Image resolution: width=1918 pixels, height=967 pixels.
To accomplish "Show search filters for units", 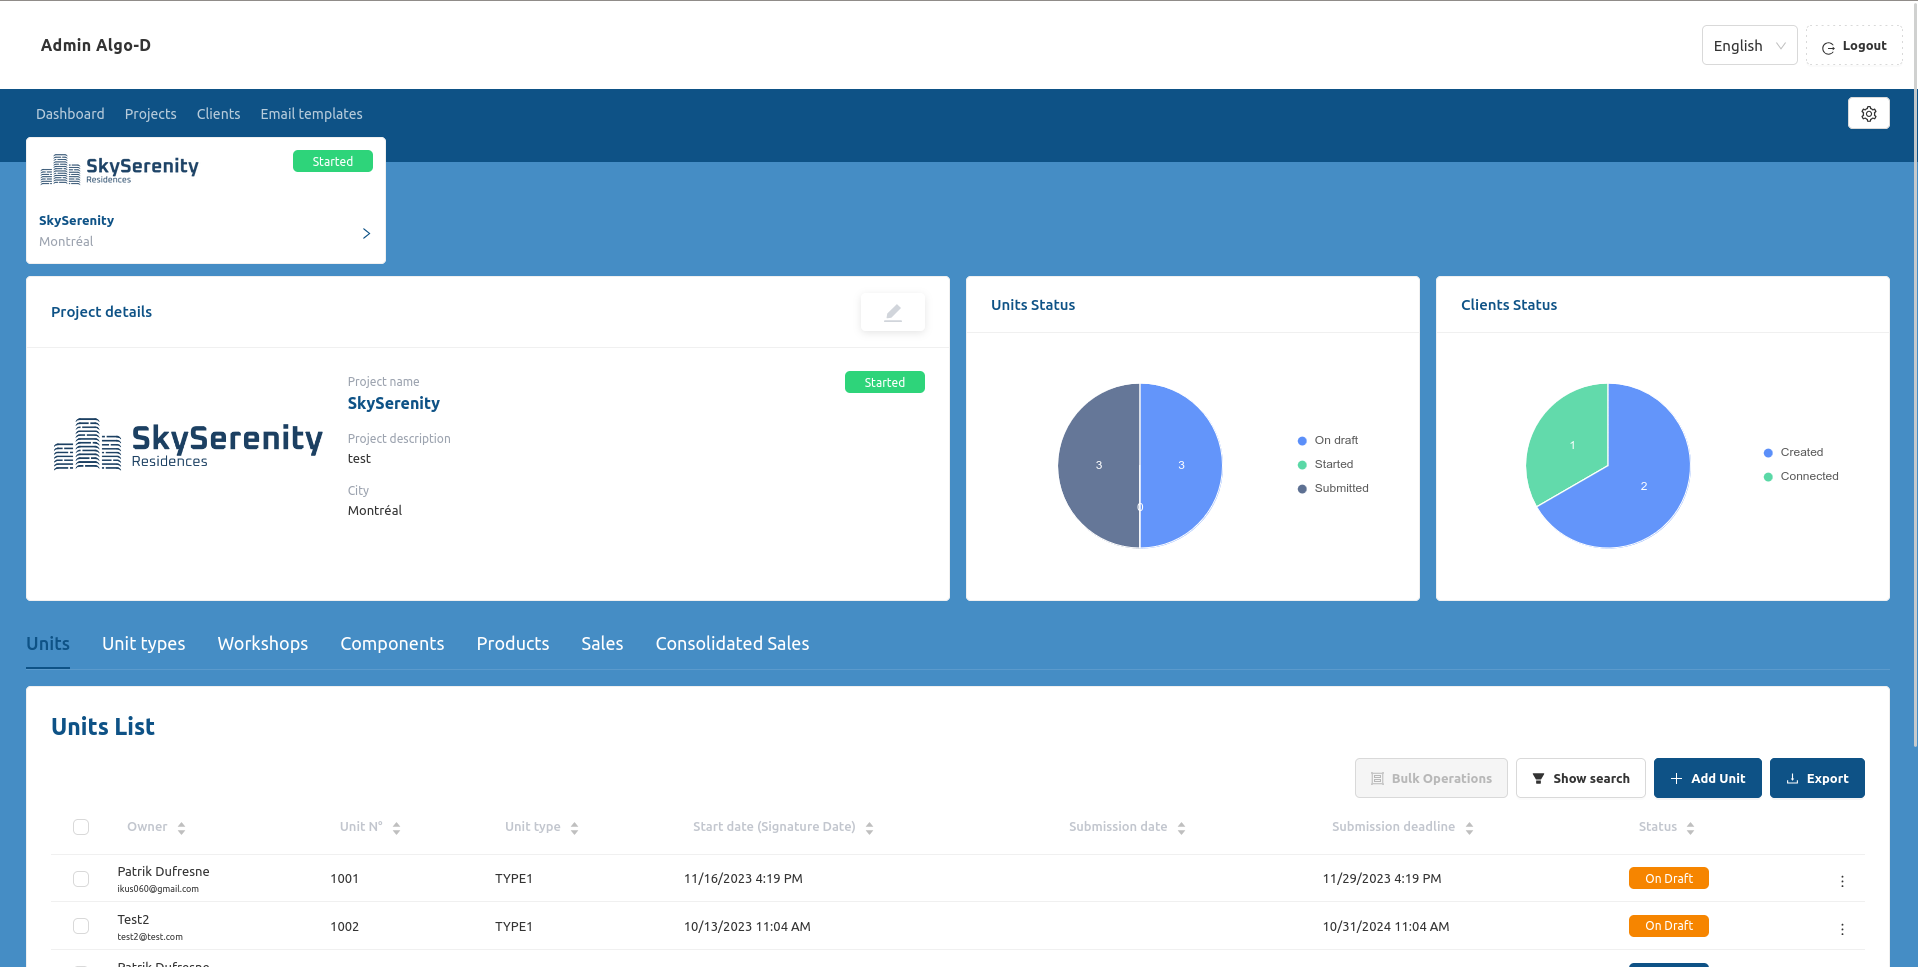I will 1580,778.
